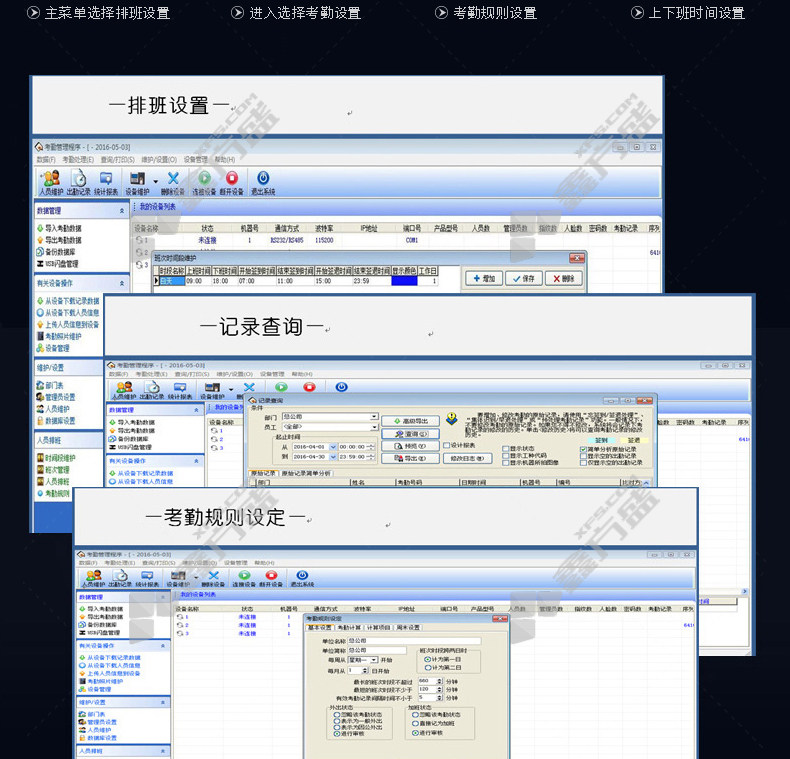Click 人员维护 icon in top window toolbar
Screen dimensions: 790x759
[x=50, y=180]
